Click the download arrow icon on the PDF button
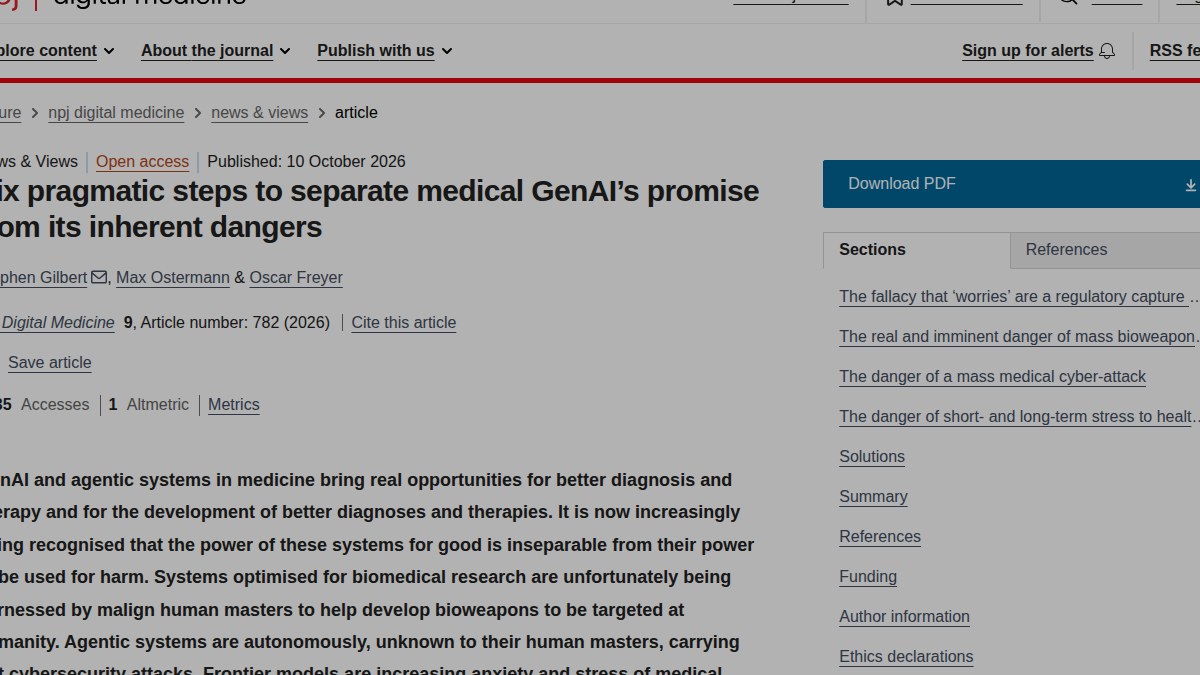This screenshot has height=675, width=1200. 1191,185
